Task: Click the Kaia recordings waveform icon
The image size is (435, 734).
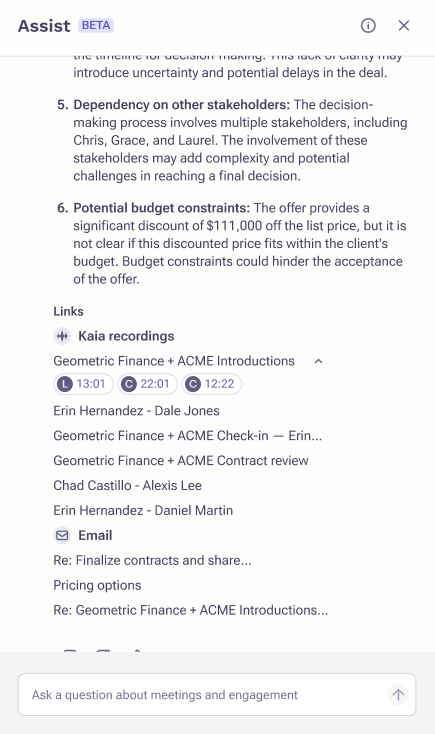Action: coord(62,336)
